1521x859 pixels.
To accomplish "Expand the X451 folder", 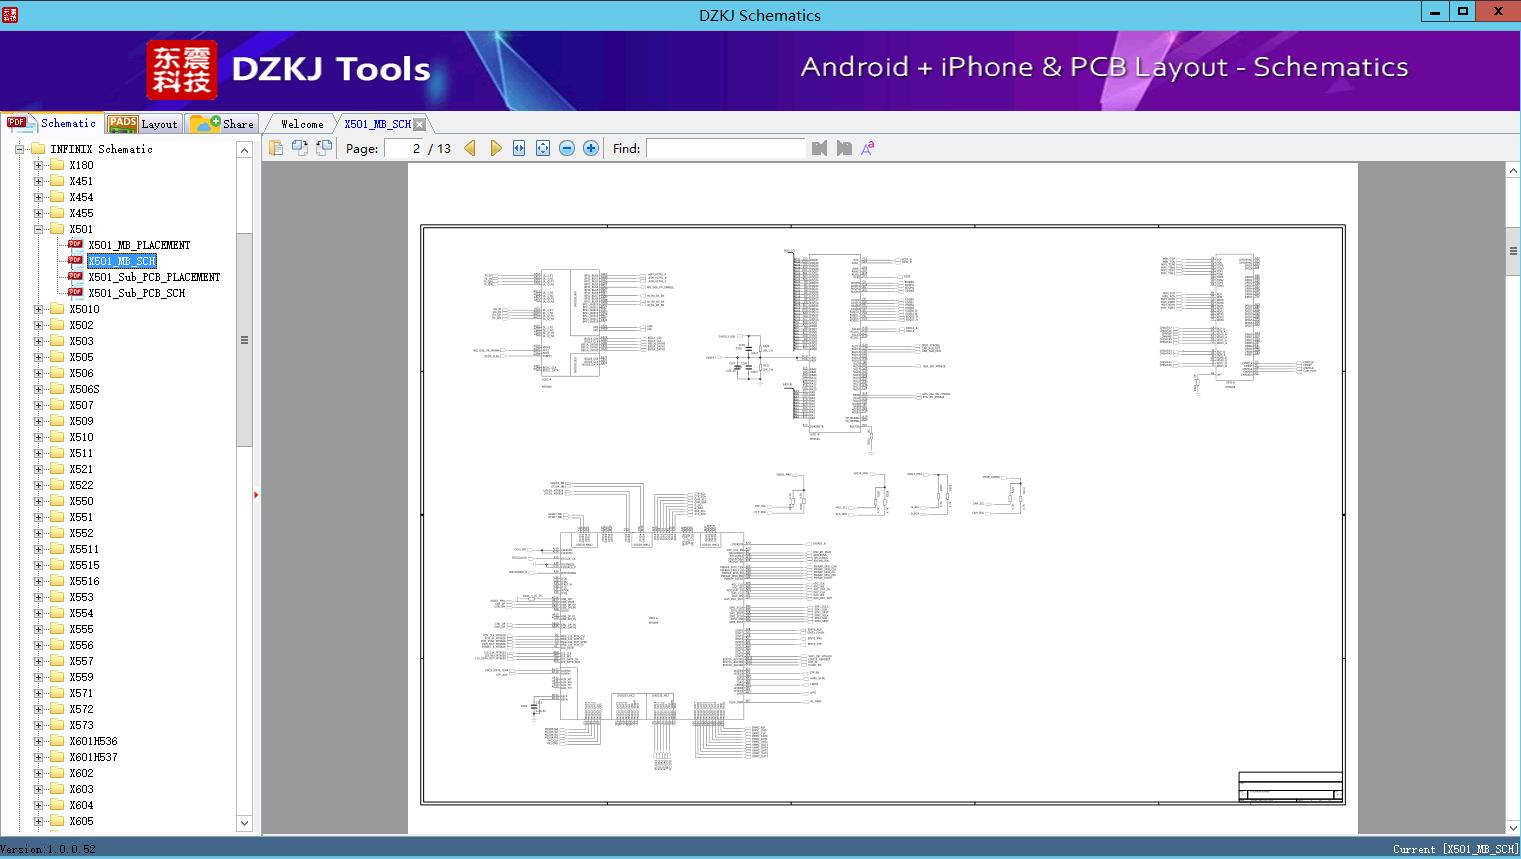I will pyautogui.click(x=38, y=181).
